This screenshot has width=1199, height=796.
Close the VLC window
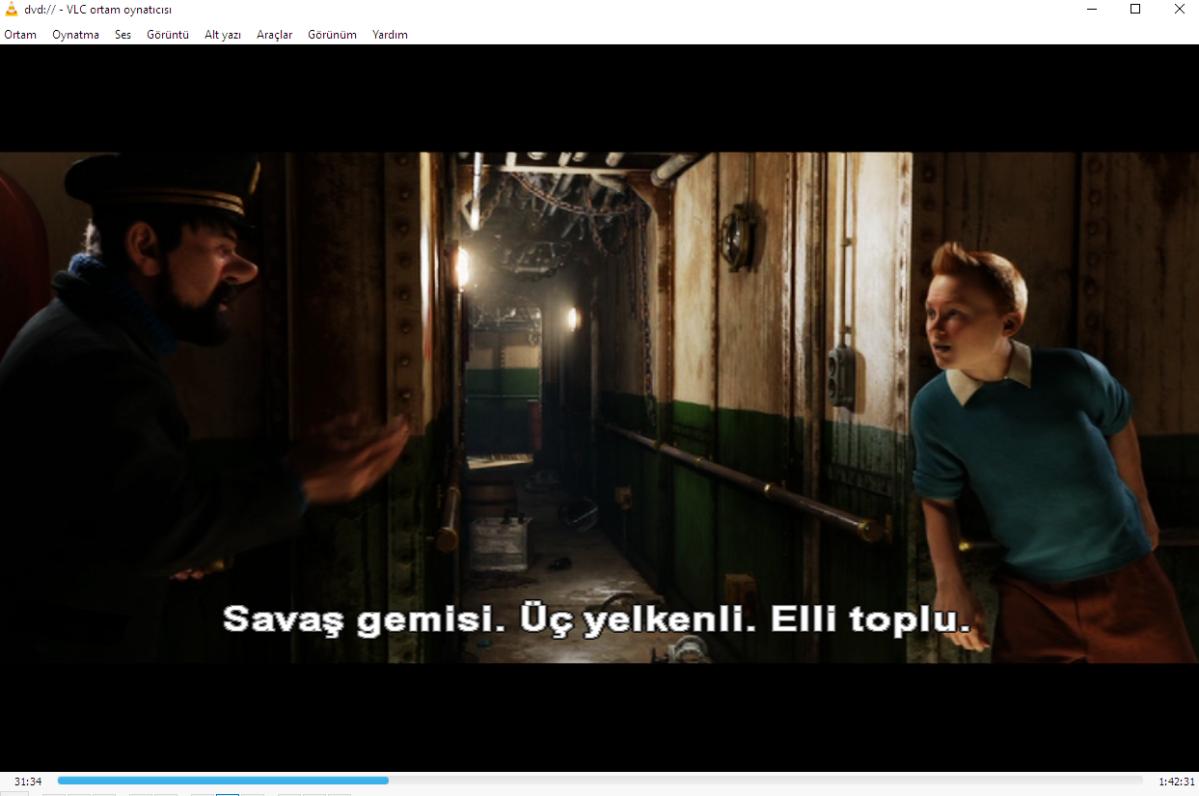(x=1179, y=9)
